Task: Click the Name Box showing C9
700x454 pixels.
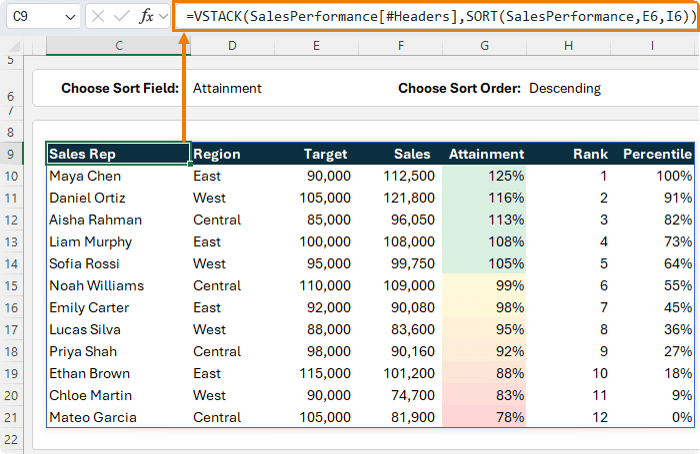Action: tap(42, 17)
